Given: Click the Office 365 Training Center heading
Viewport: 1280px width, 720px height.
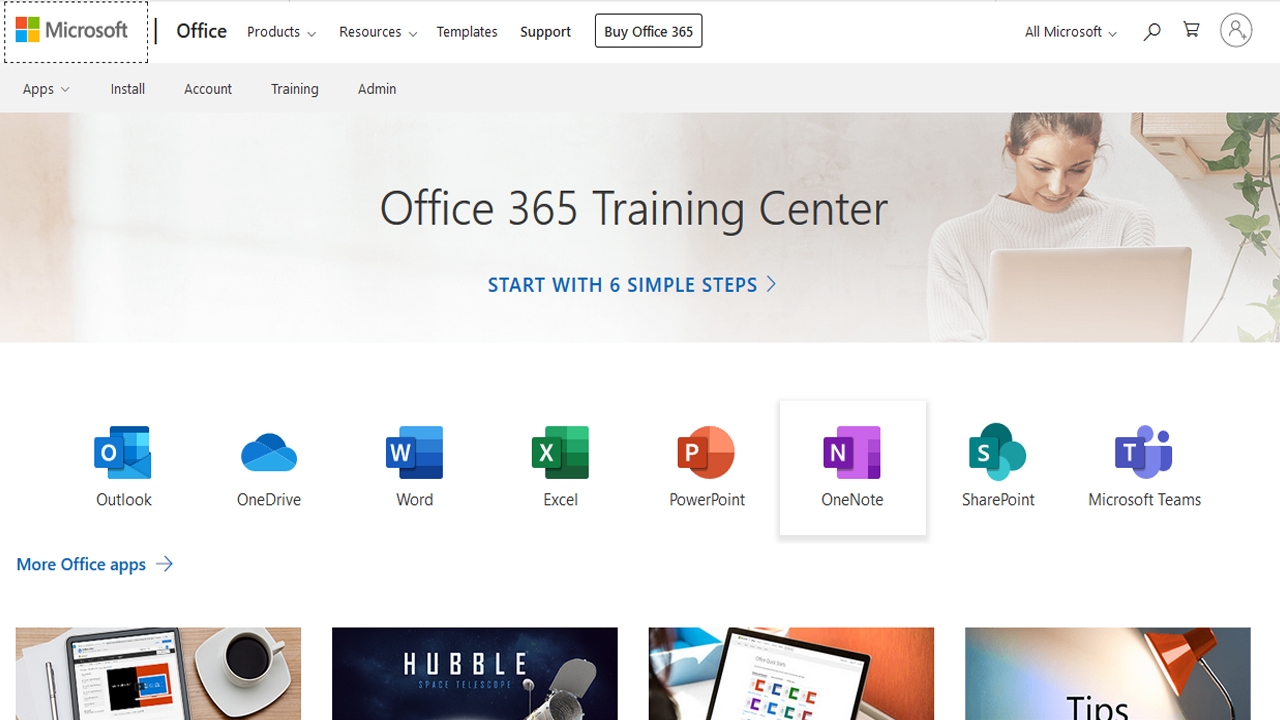Looking at the screenshot, I should click(x=634, y=208).
